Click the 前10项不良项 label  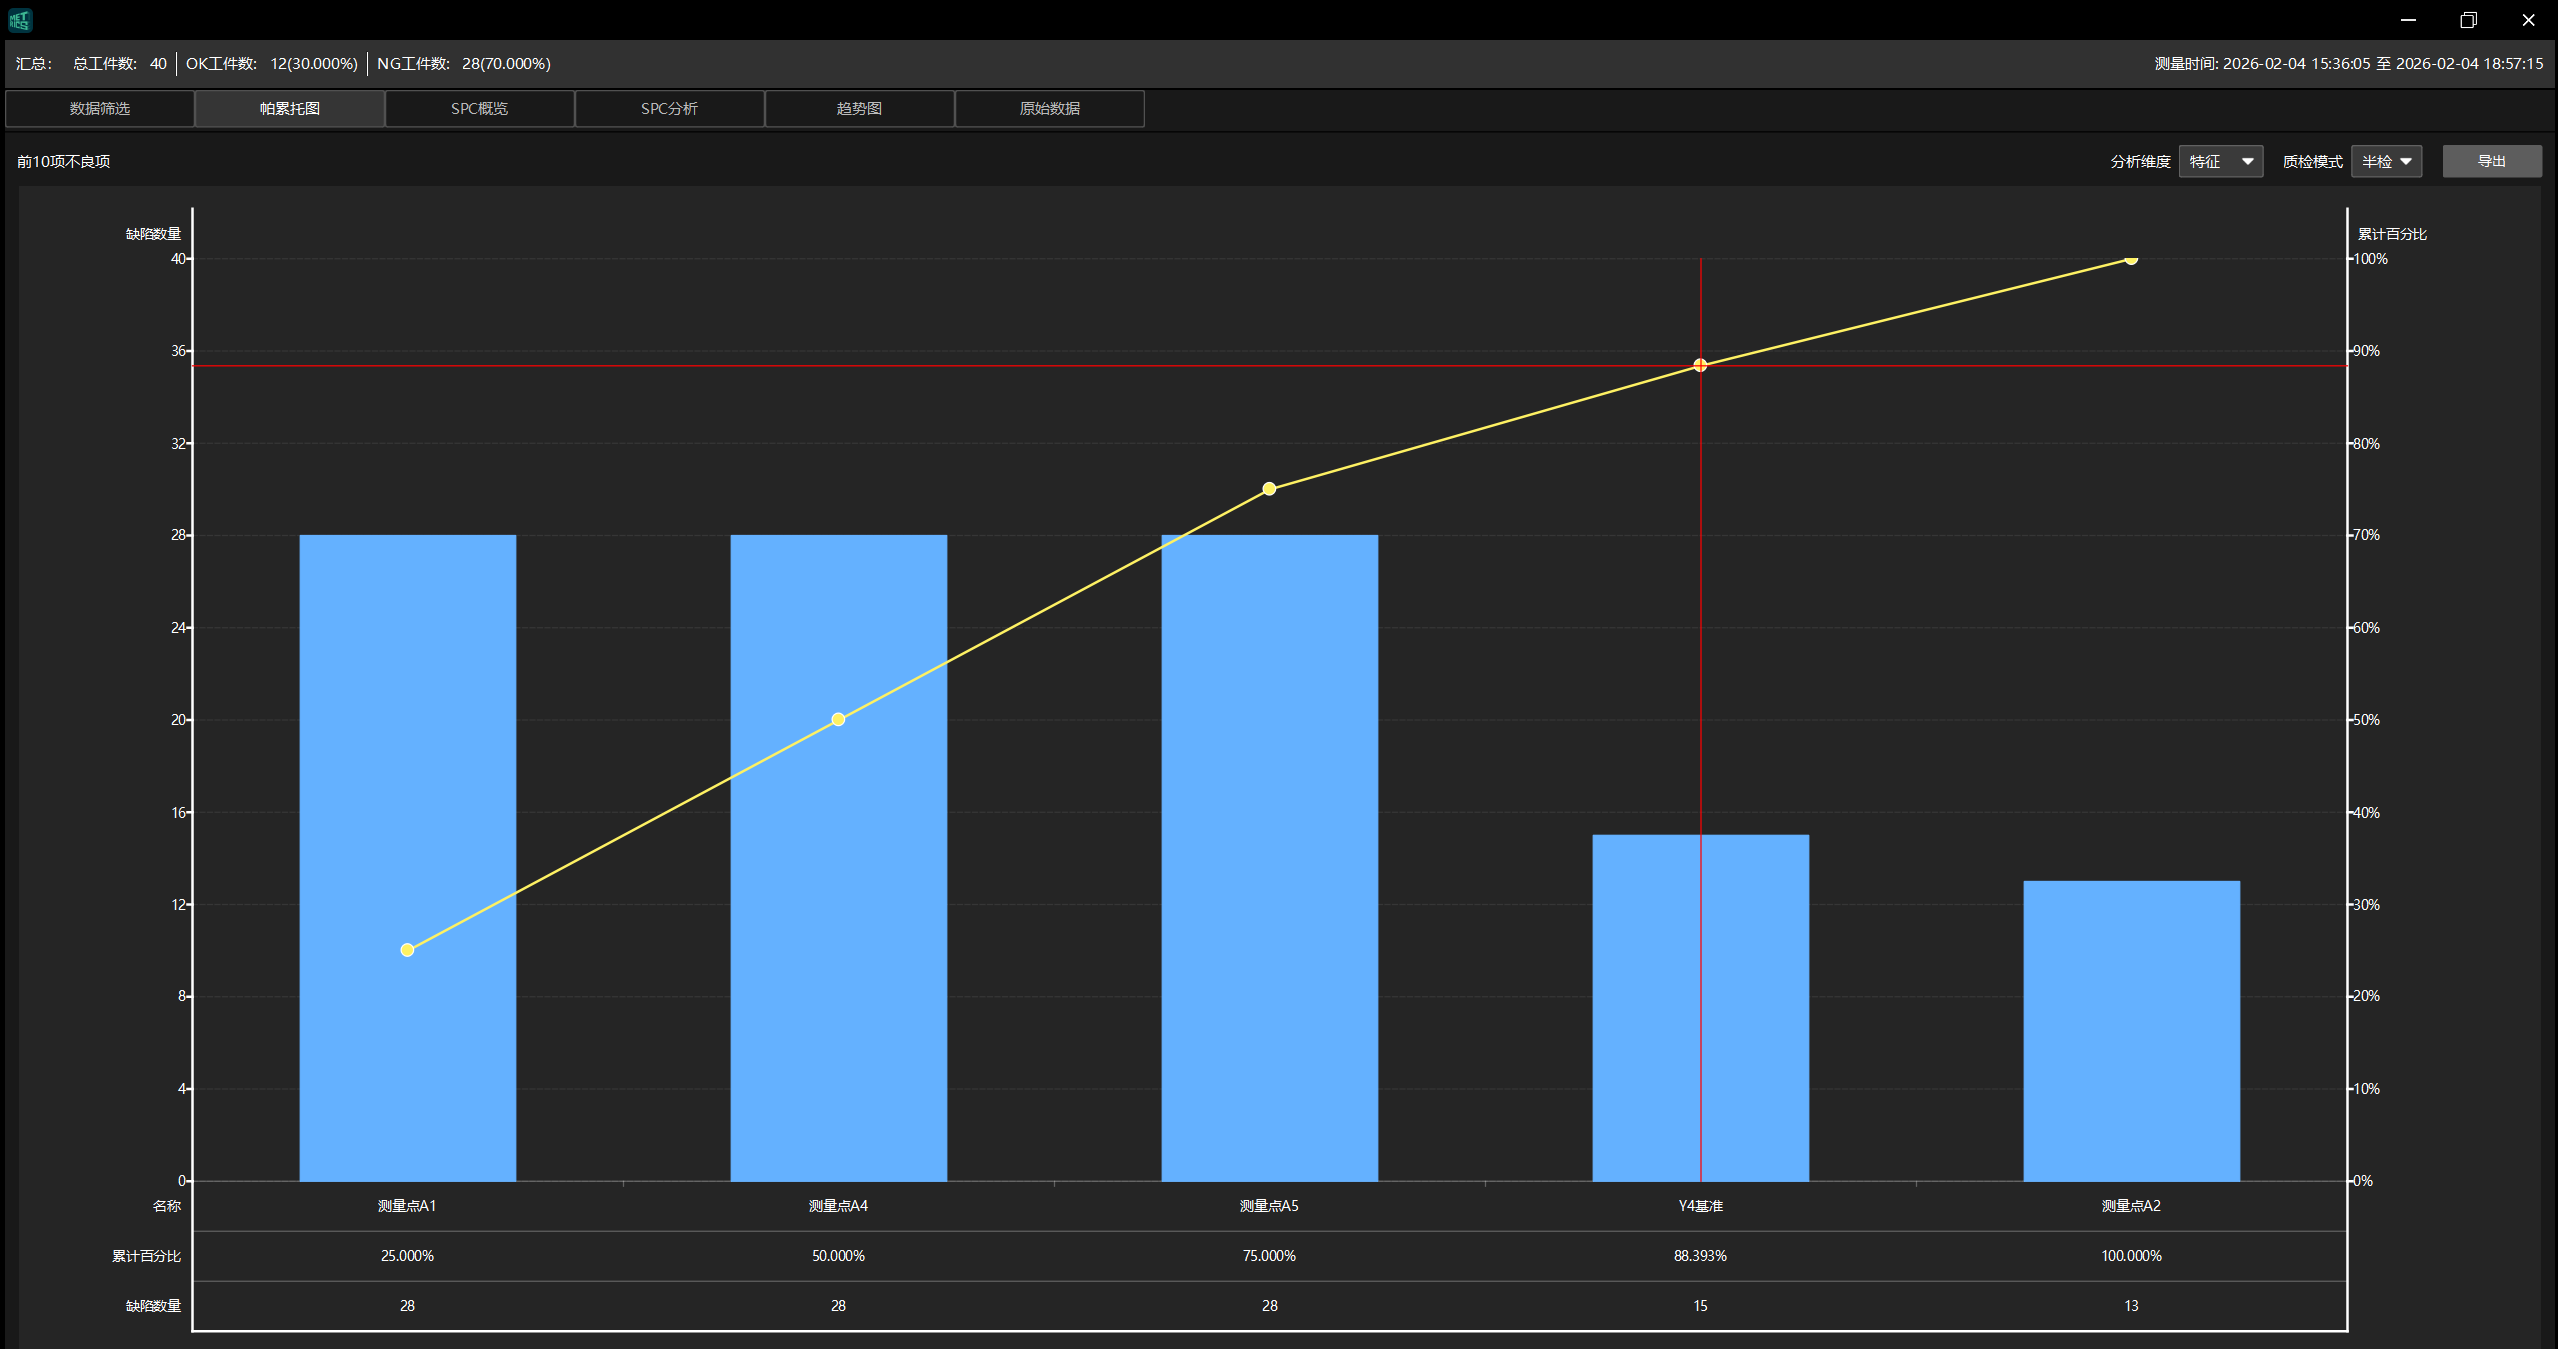pos(64,161)
